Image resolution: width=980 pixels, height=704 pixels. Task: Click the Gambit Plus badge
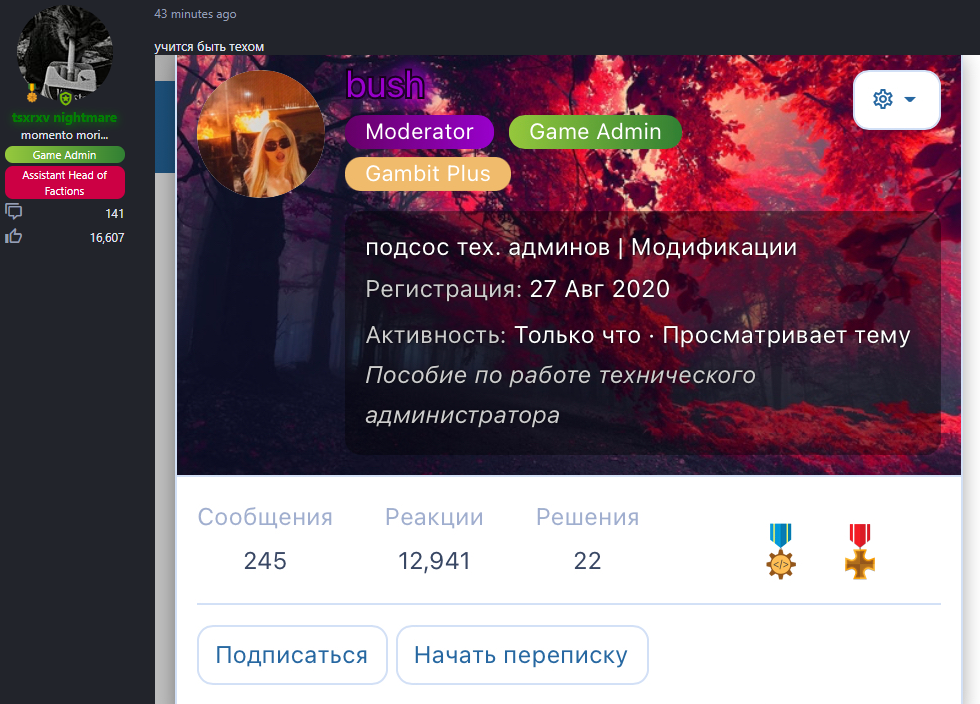pyautogui.click(x=428, y=173)
